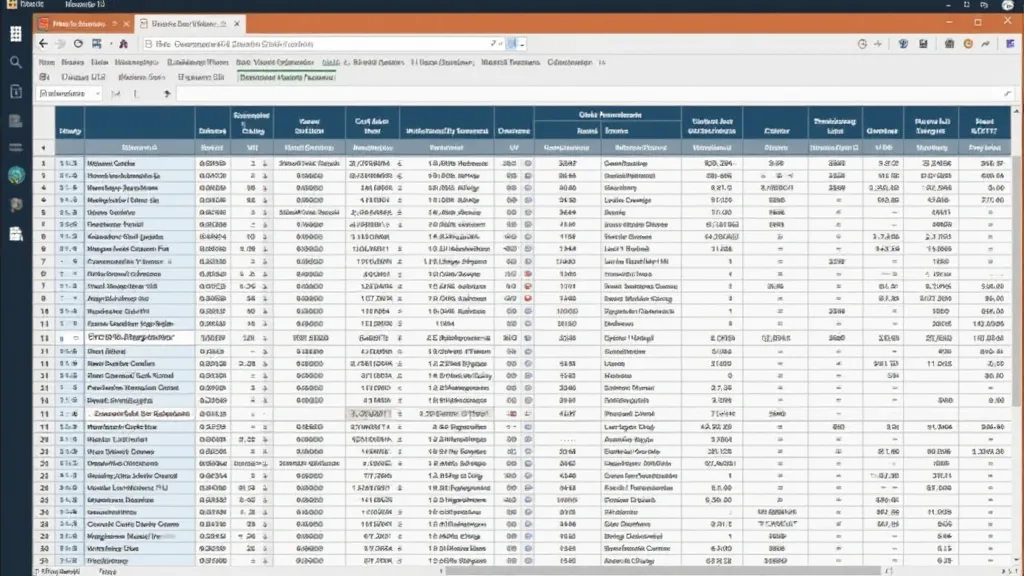This screenshot has height=576, width=1024.
Task: Open the apps grid icon in left sidebar
Action: point(16,34)
